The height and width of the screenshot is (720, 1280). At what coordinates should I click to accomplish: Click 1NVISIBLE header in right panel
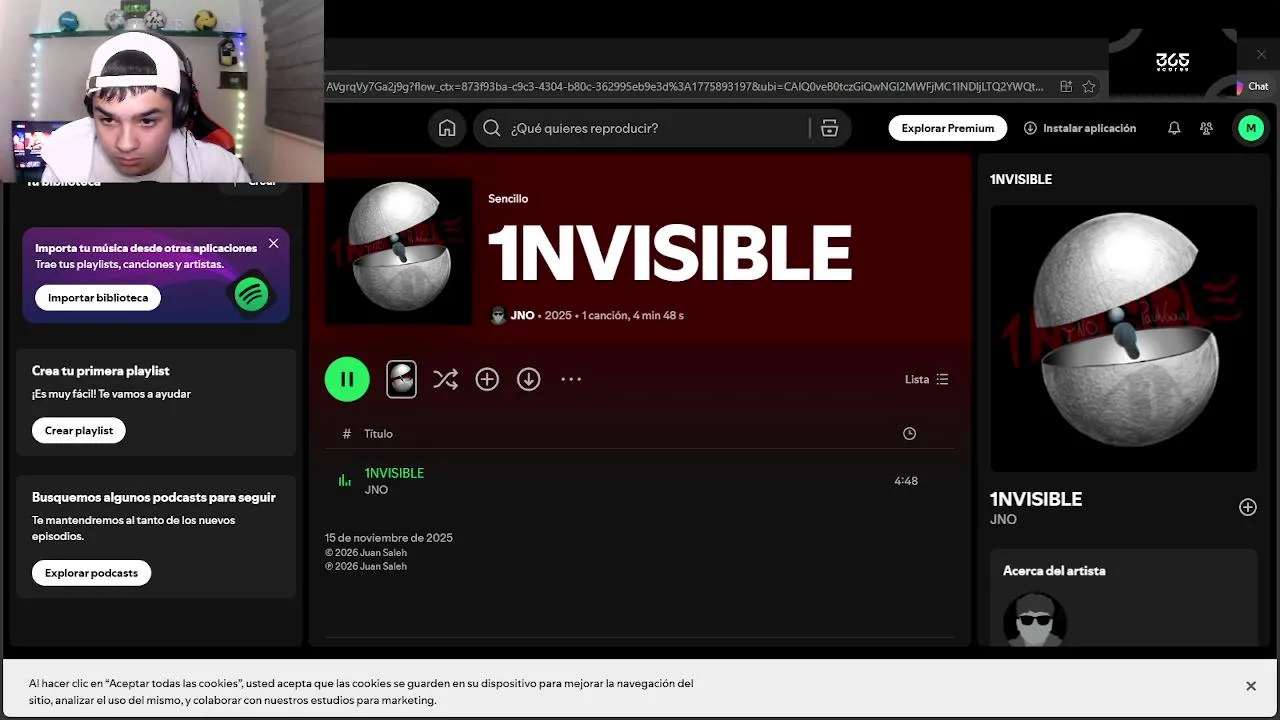coord(1021,179)
